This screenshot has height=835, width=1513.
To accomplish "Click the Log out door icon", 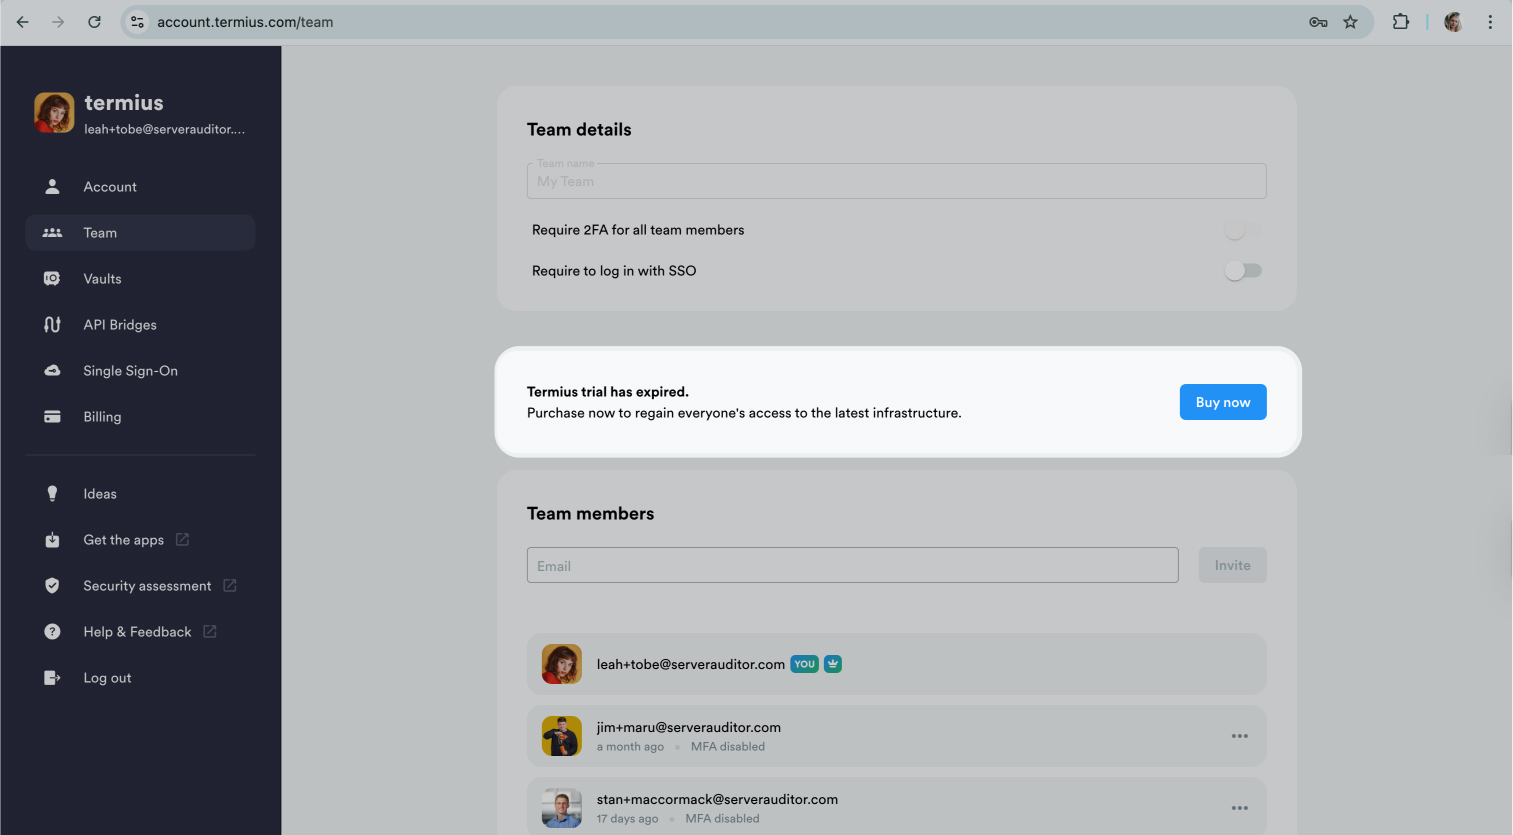I will [52, 678].
